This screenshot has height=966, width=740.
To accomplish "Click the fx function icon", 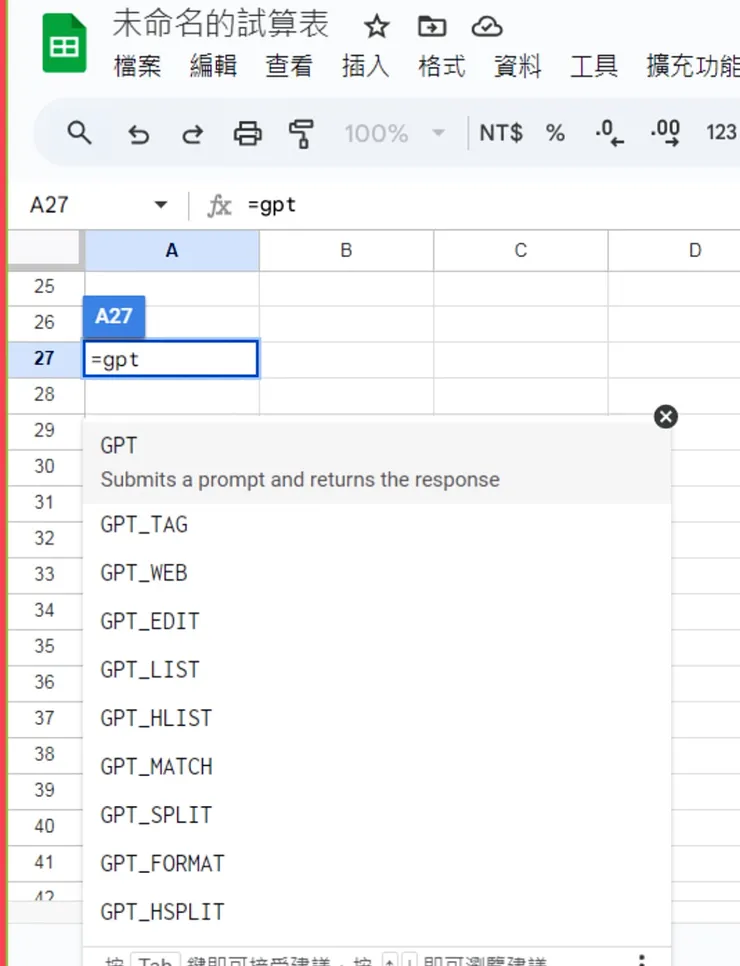I will click(x=219, y=205).
